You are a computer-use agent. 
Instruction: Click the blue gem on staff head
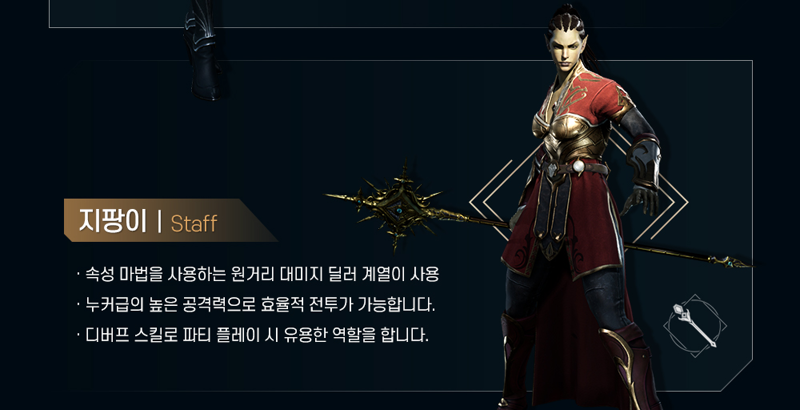pos(399,210)
